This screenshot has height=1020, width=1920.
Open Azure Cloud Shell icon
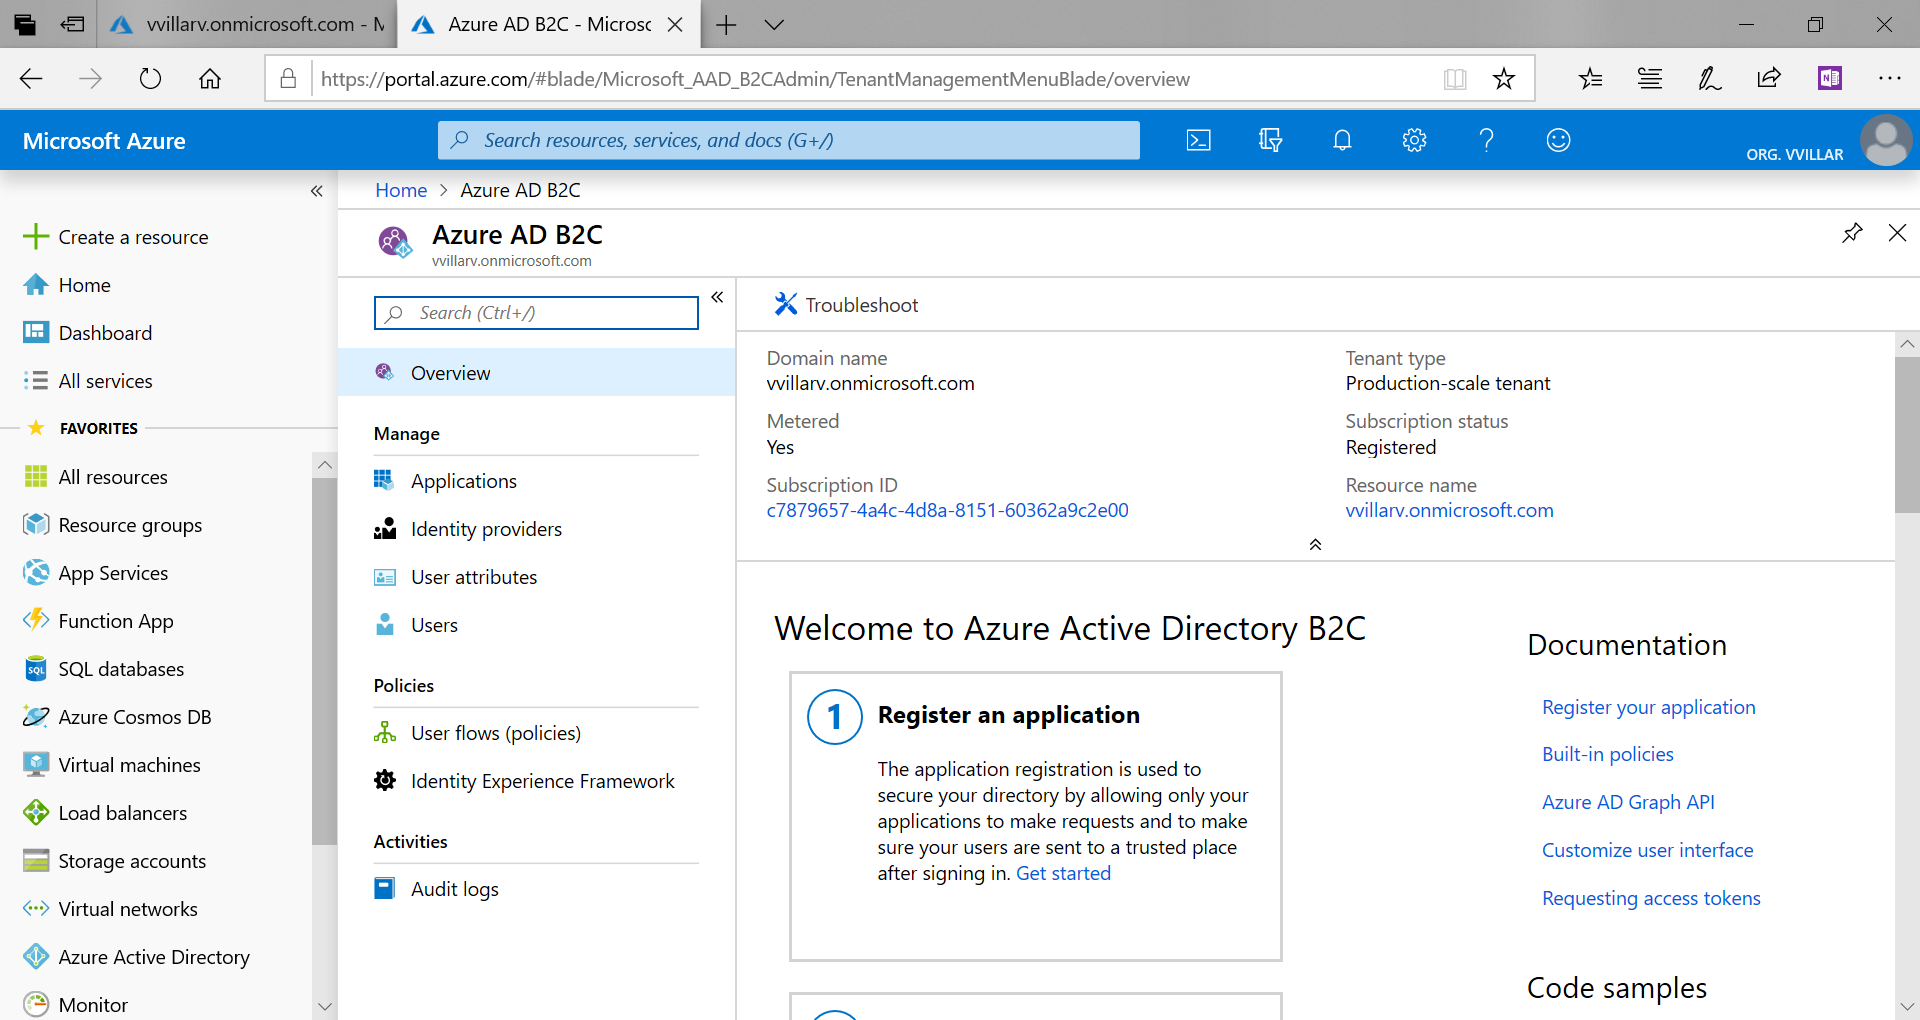click(1198, 140)
